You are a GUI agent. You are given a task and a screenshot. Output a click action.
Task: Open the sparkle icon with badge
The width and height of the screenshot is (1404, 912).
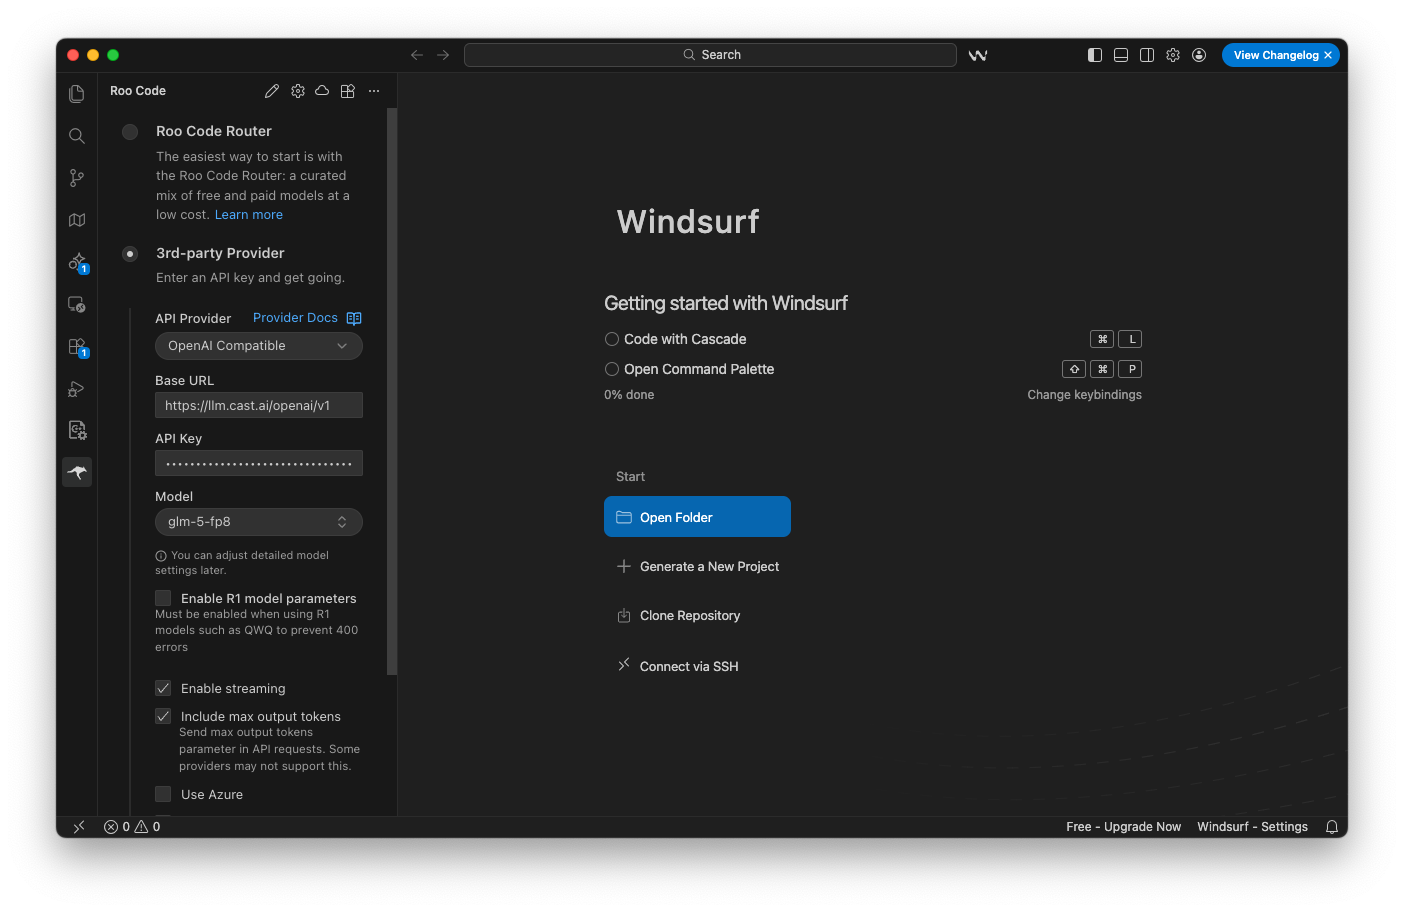pyautogui.click(x=77, y=262)
